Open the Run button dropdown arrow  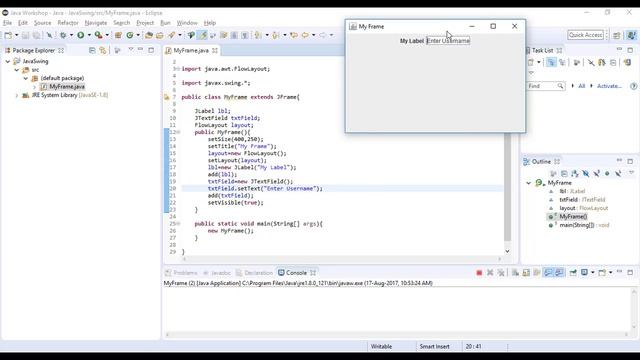point(89,35)
